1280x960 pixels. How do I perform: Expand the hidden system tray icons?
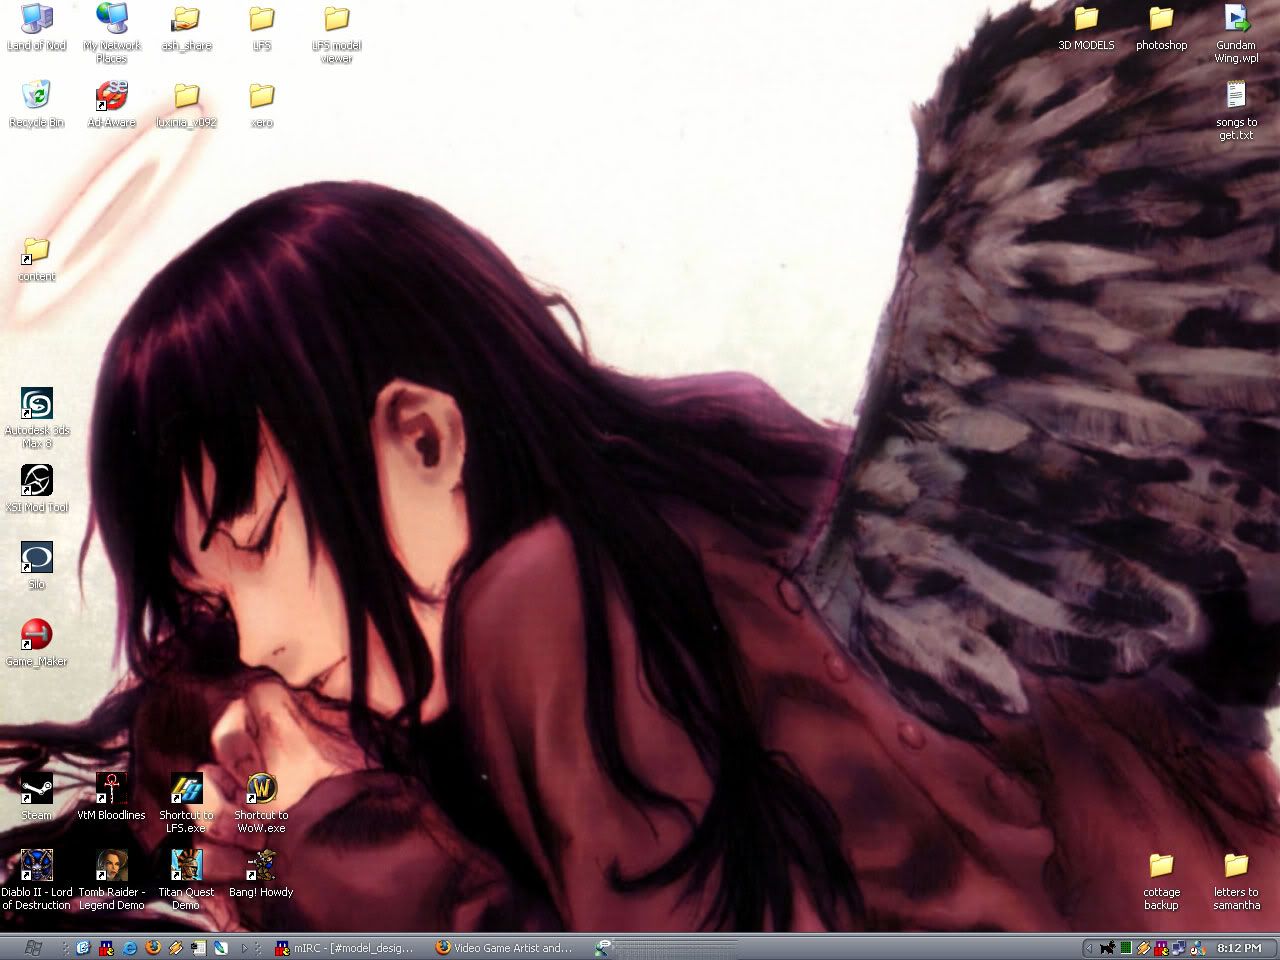pyautogui.click(x=1089, y=948)
